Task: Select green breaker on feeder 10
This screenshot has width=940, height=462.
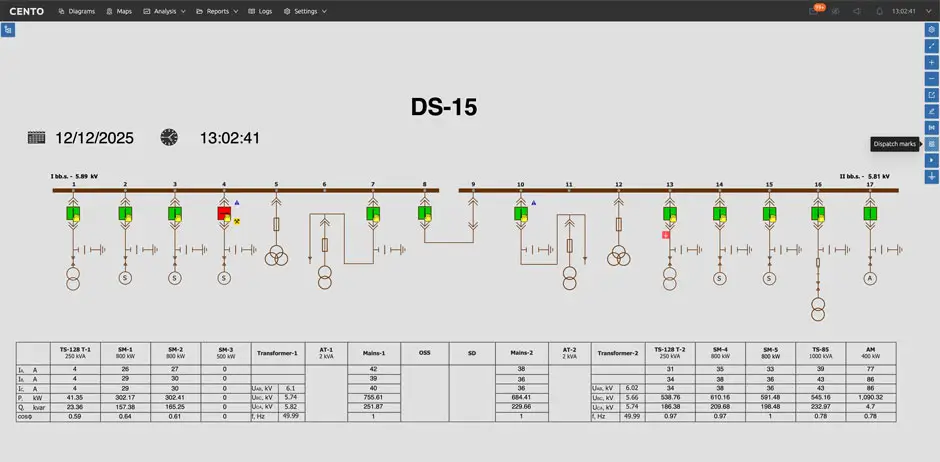Action: pos(521,213)
